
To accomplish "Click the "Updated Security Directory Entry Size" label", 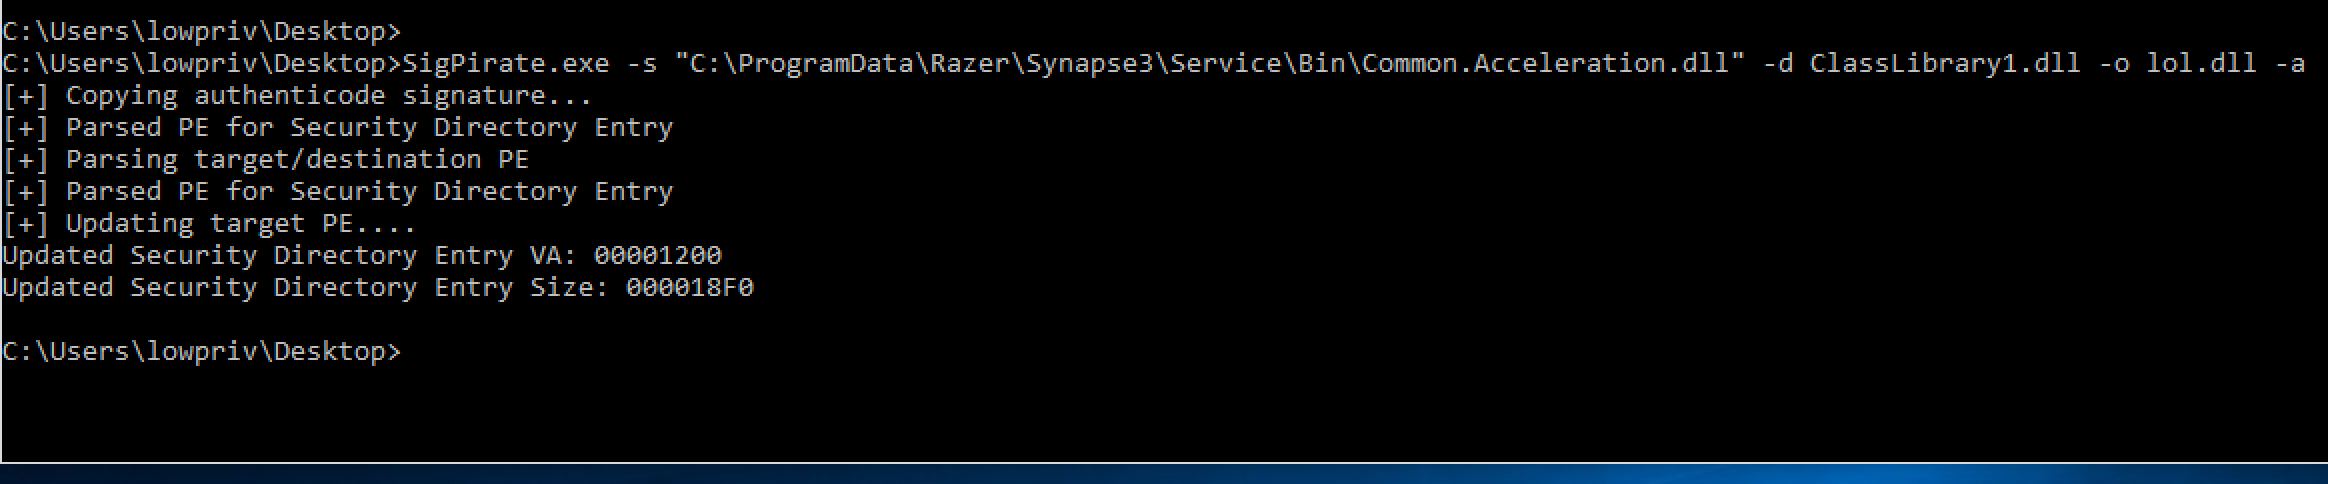I will point(305,287).
